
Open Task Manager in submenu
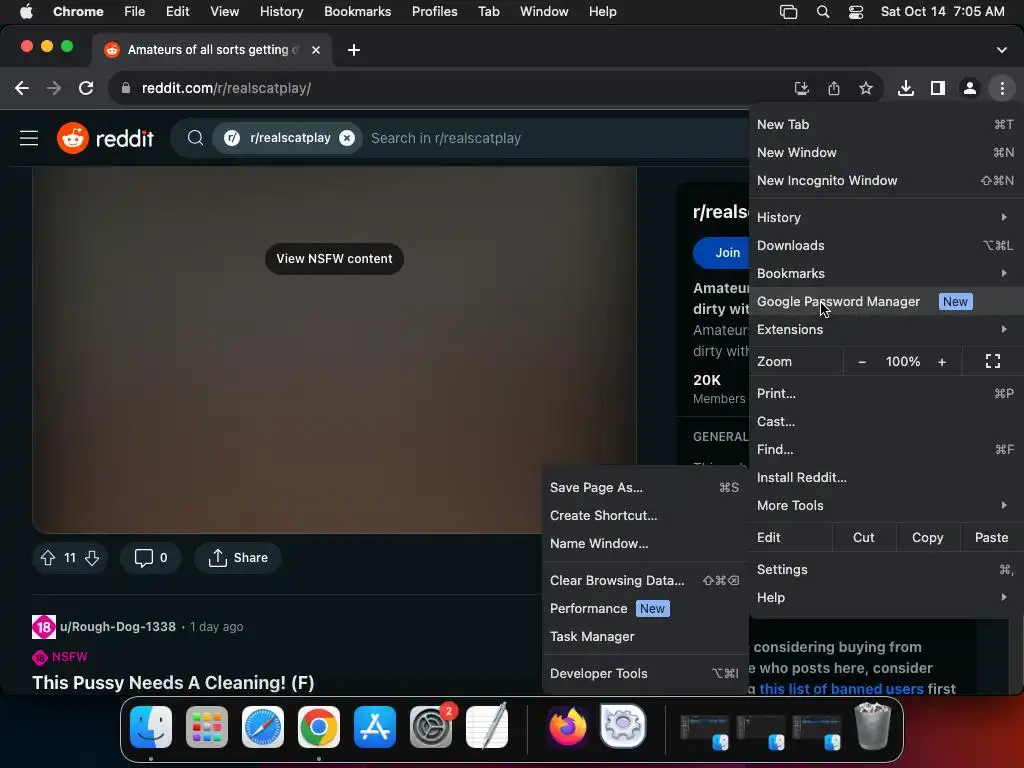pyautogui.click(x=645, y=637)
